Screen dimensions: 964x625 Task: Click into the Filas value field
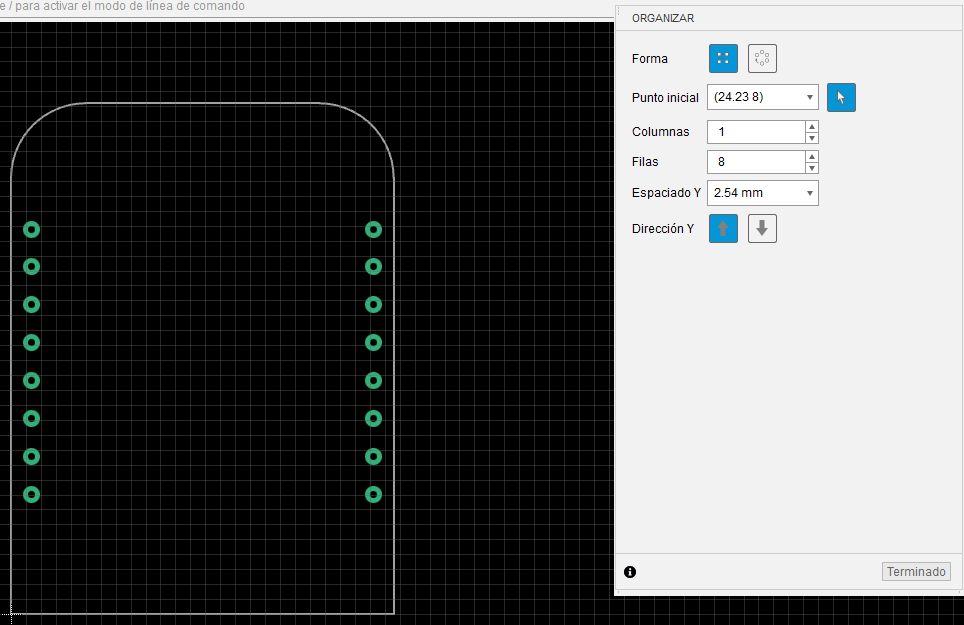click(x=756, y=162)
